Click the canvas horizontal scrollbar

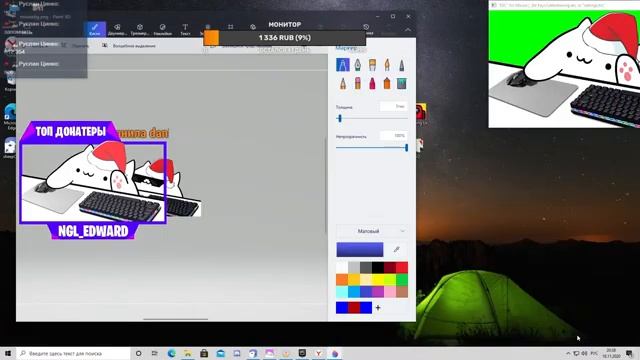point(176,319)
